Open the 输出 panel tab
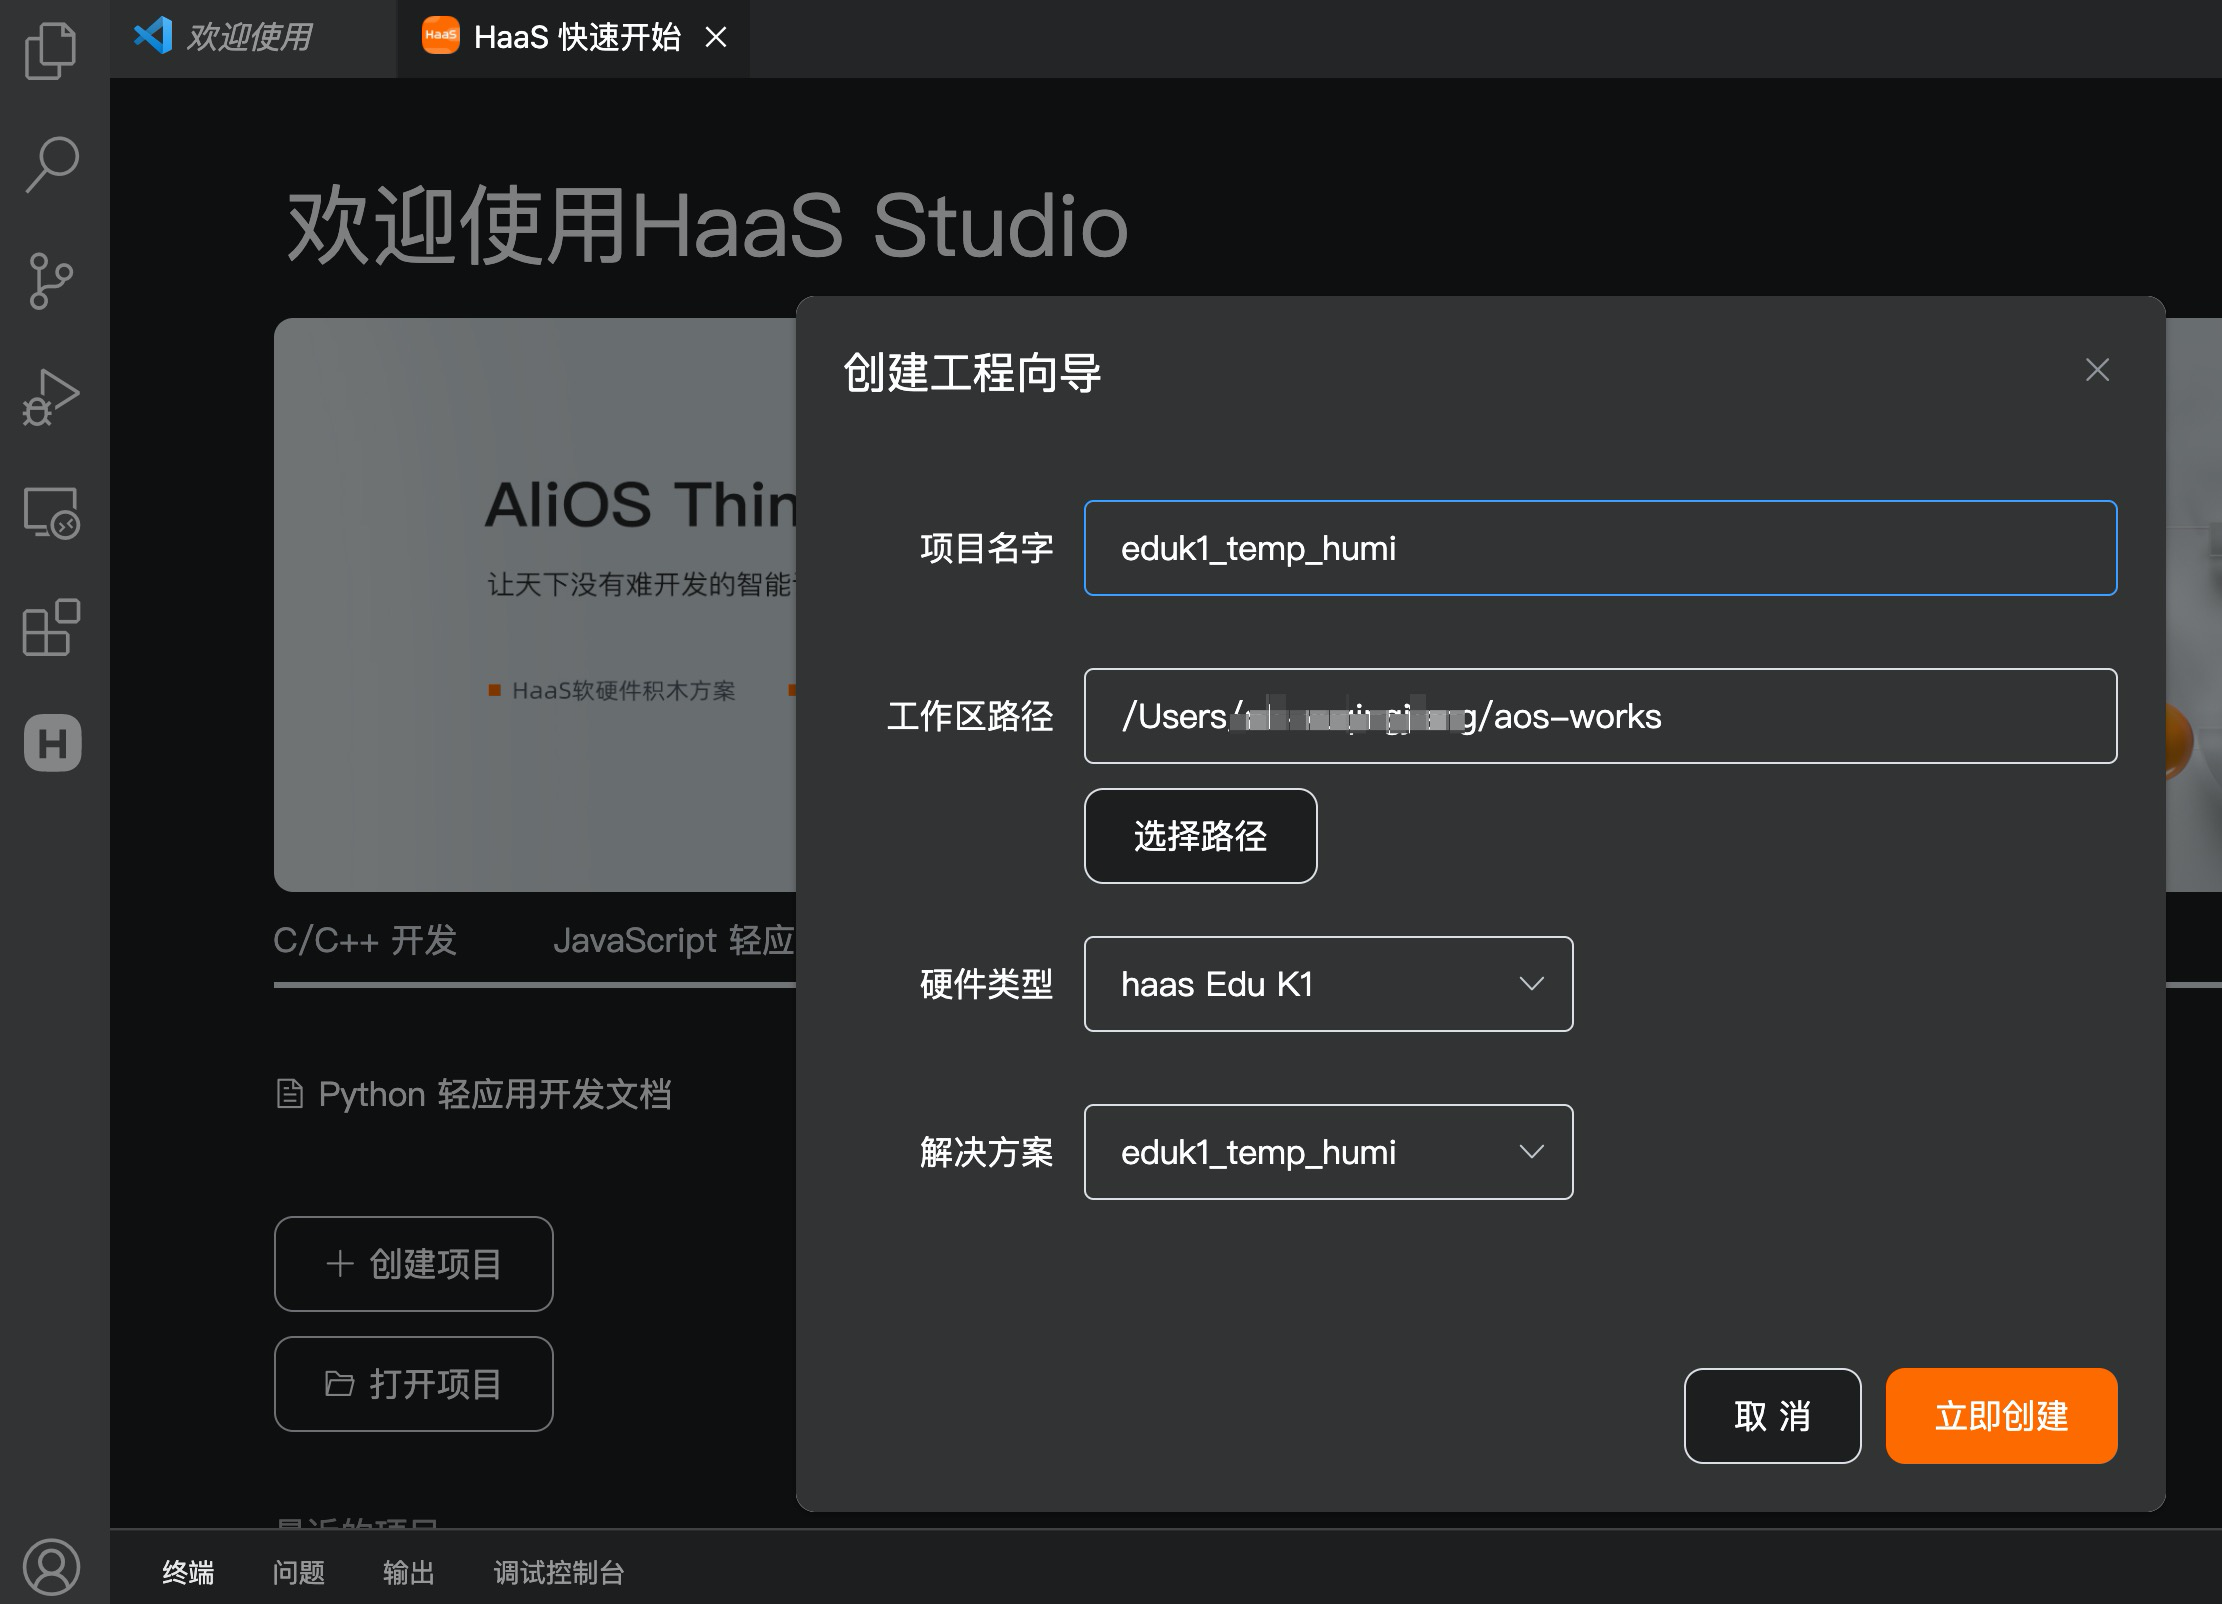This screenshot has width=2222, height=1604. coord(408,1572)
